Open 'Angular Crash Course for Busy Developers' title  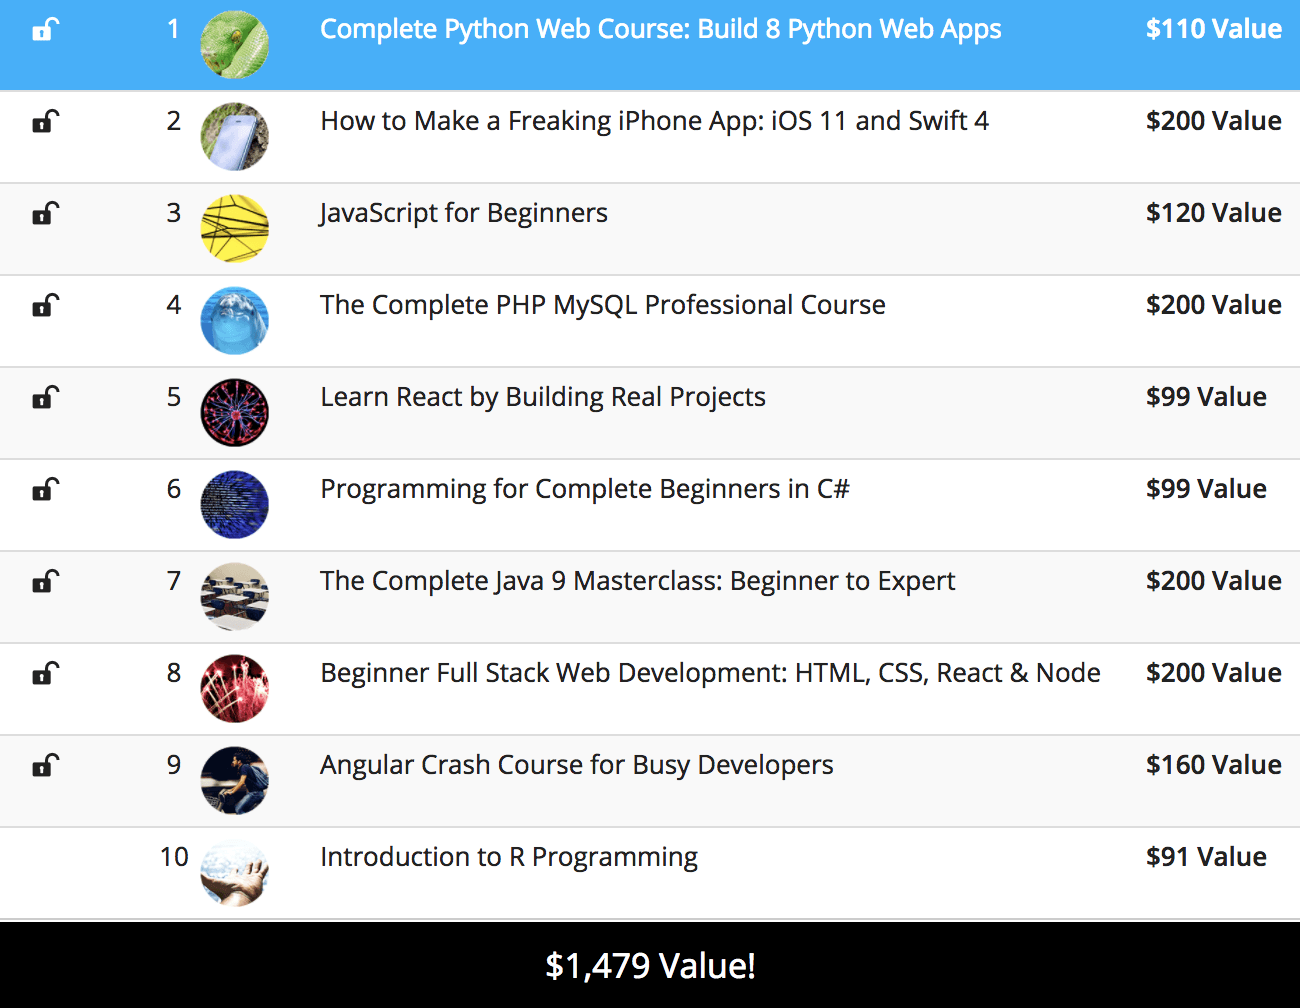576,765
